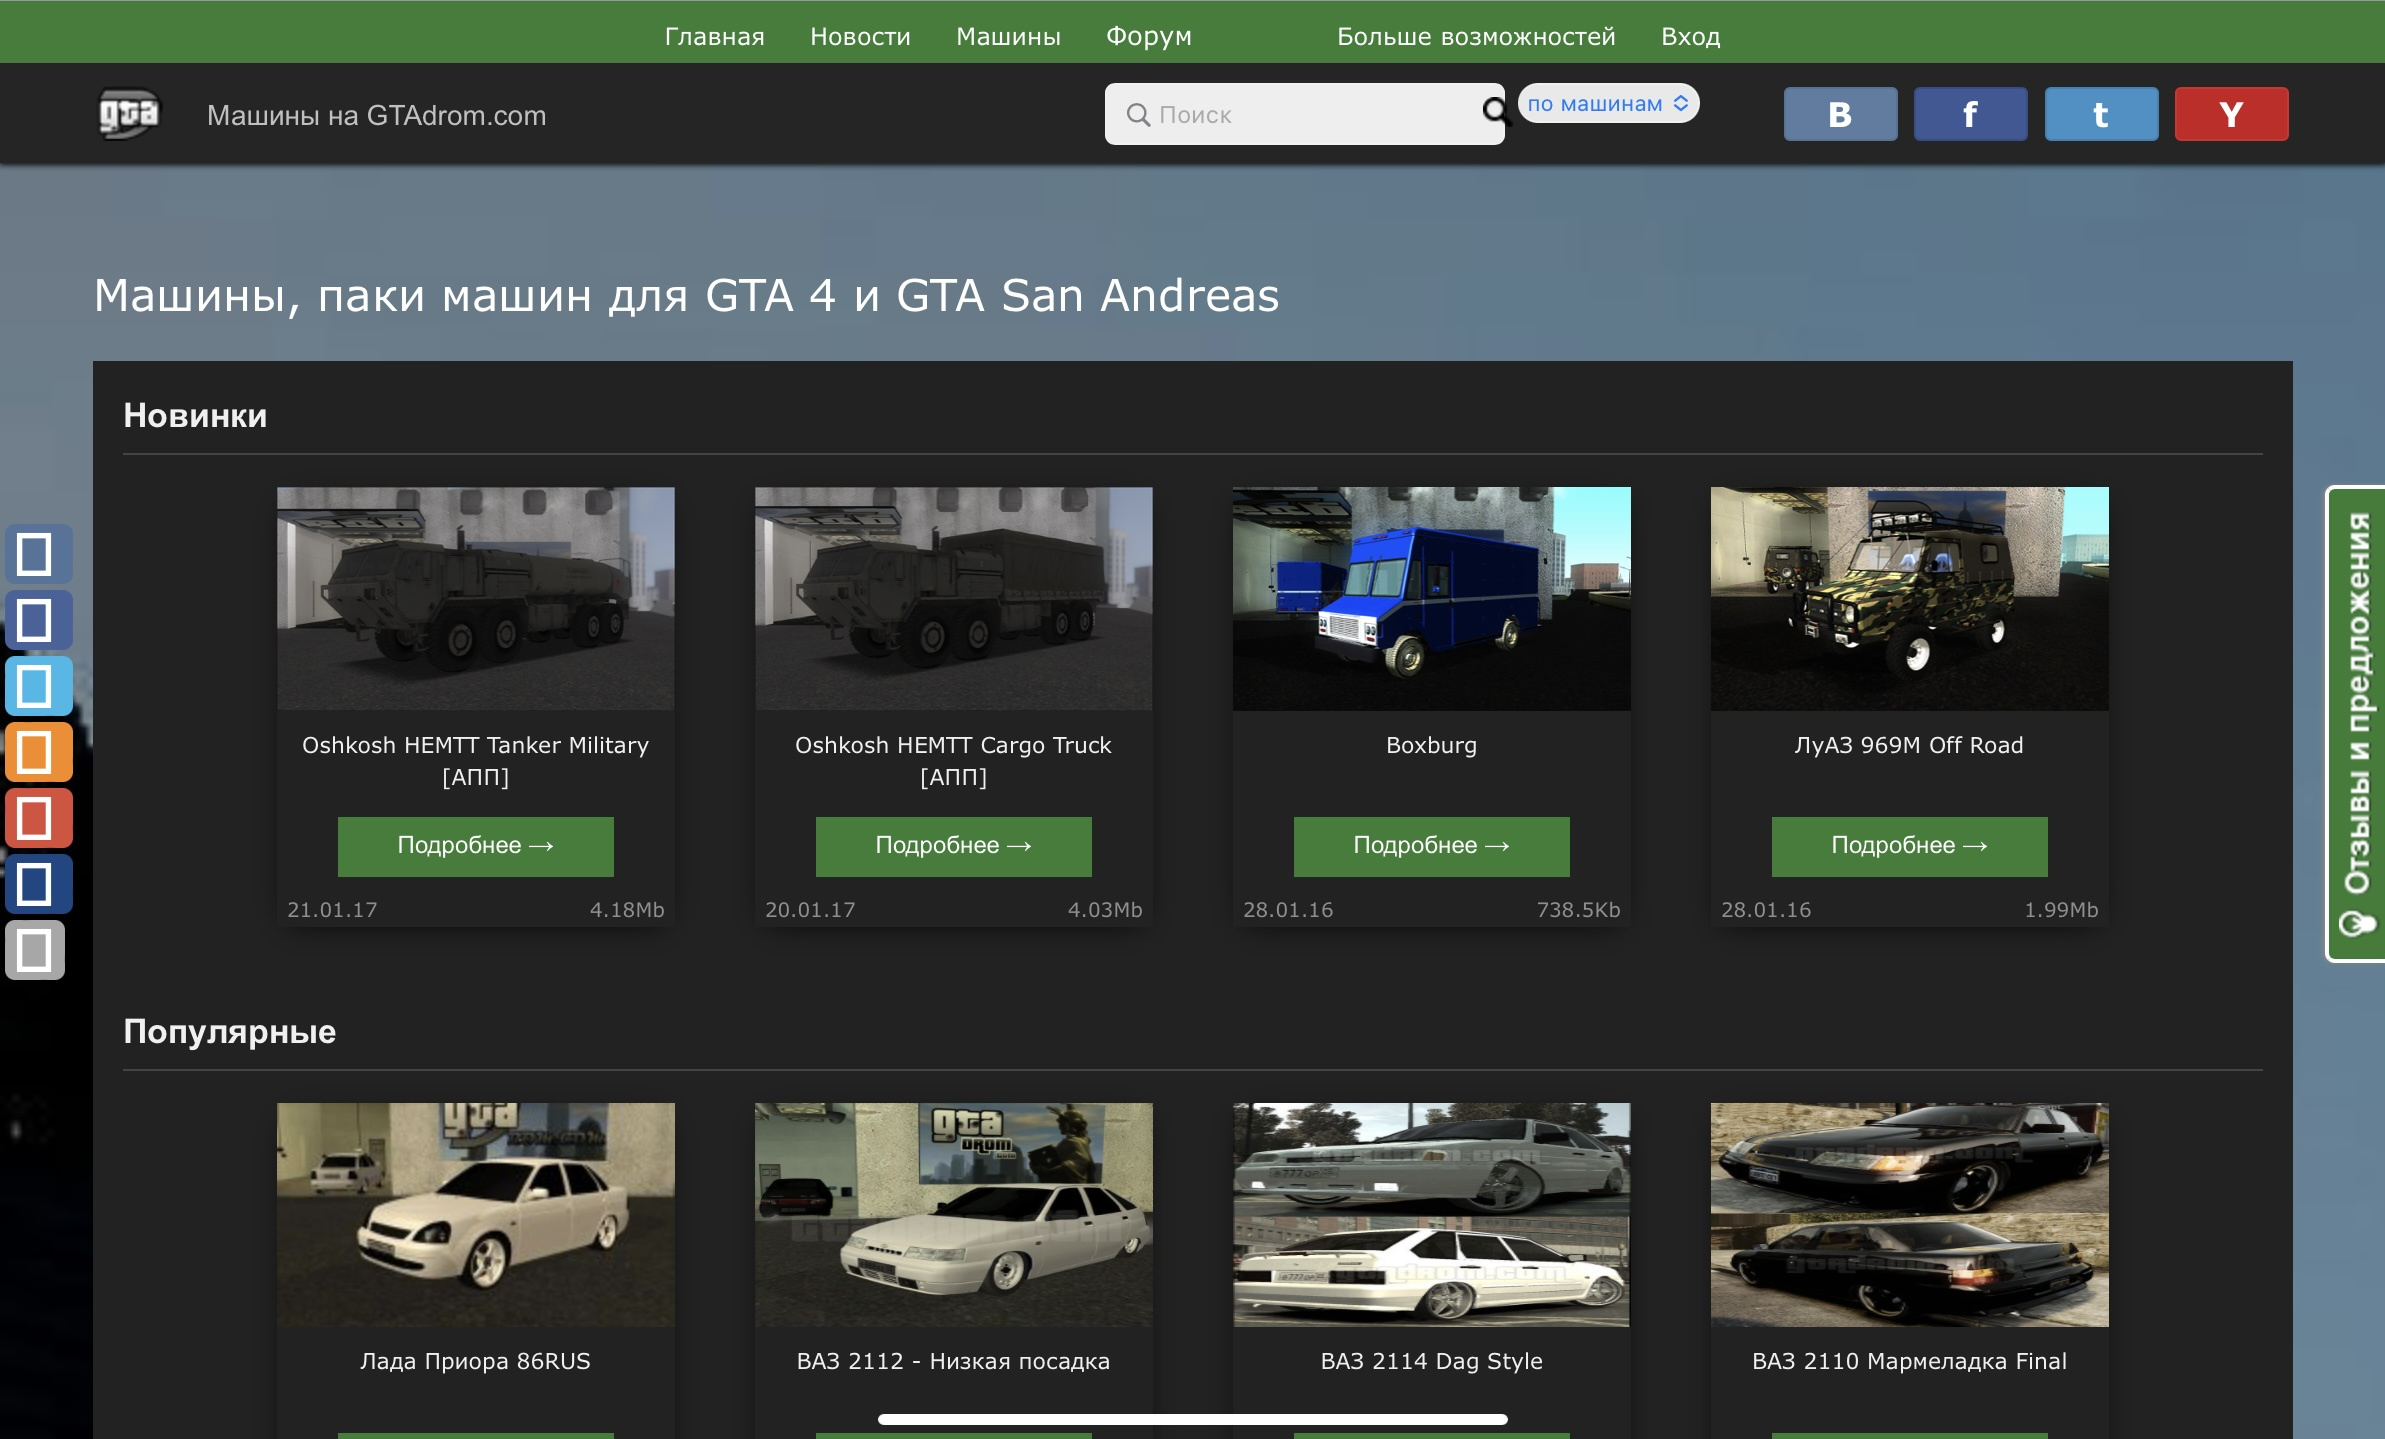The image size is (2385, 1439).
Task: Click the '4.03Mb' file size
Action: (x=1105, y=910)
